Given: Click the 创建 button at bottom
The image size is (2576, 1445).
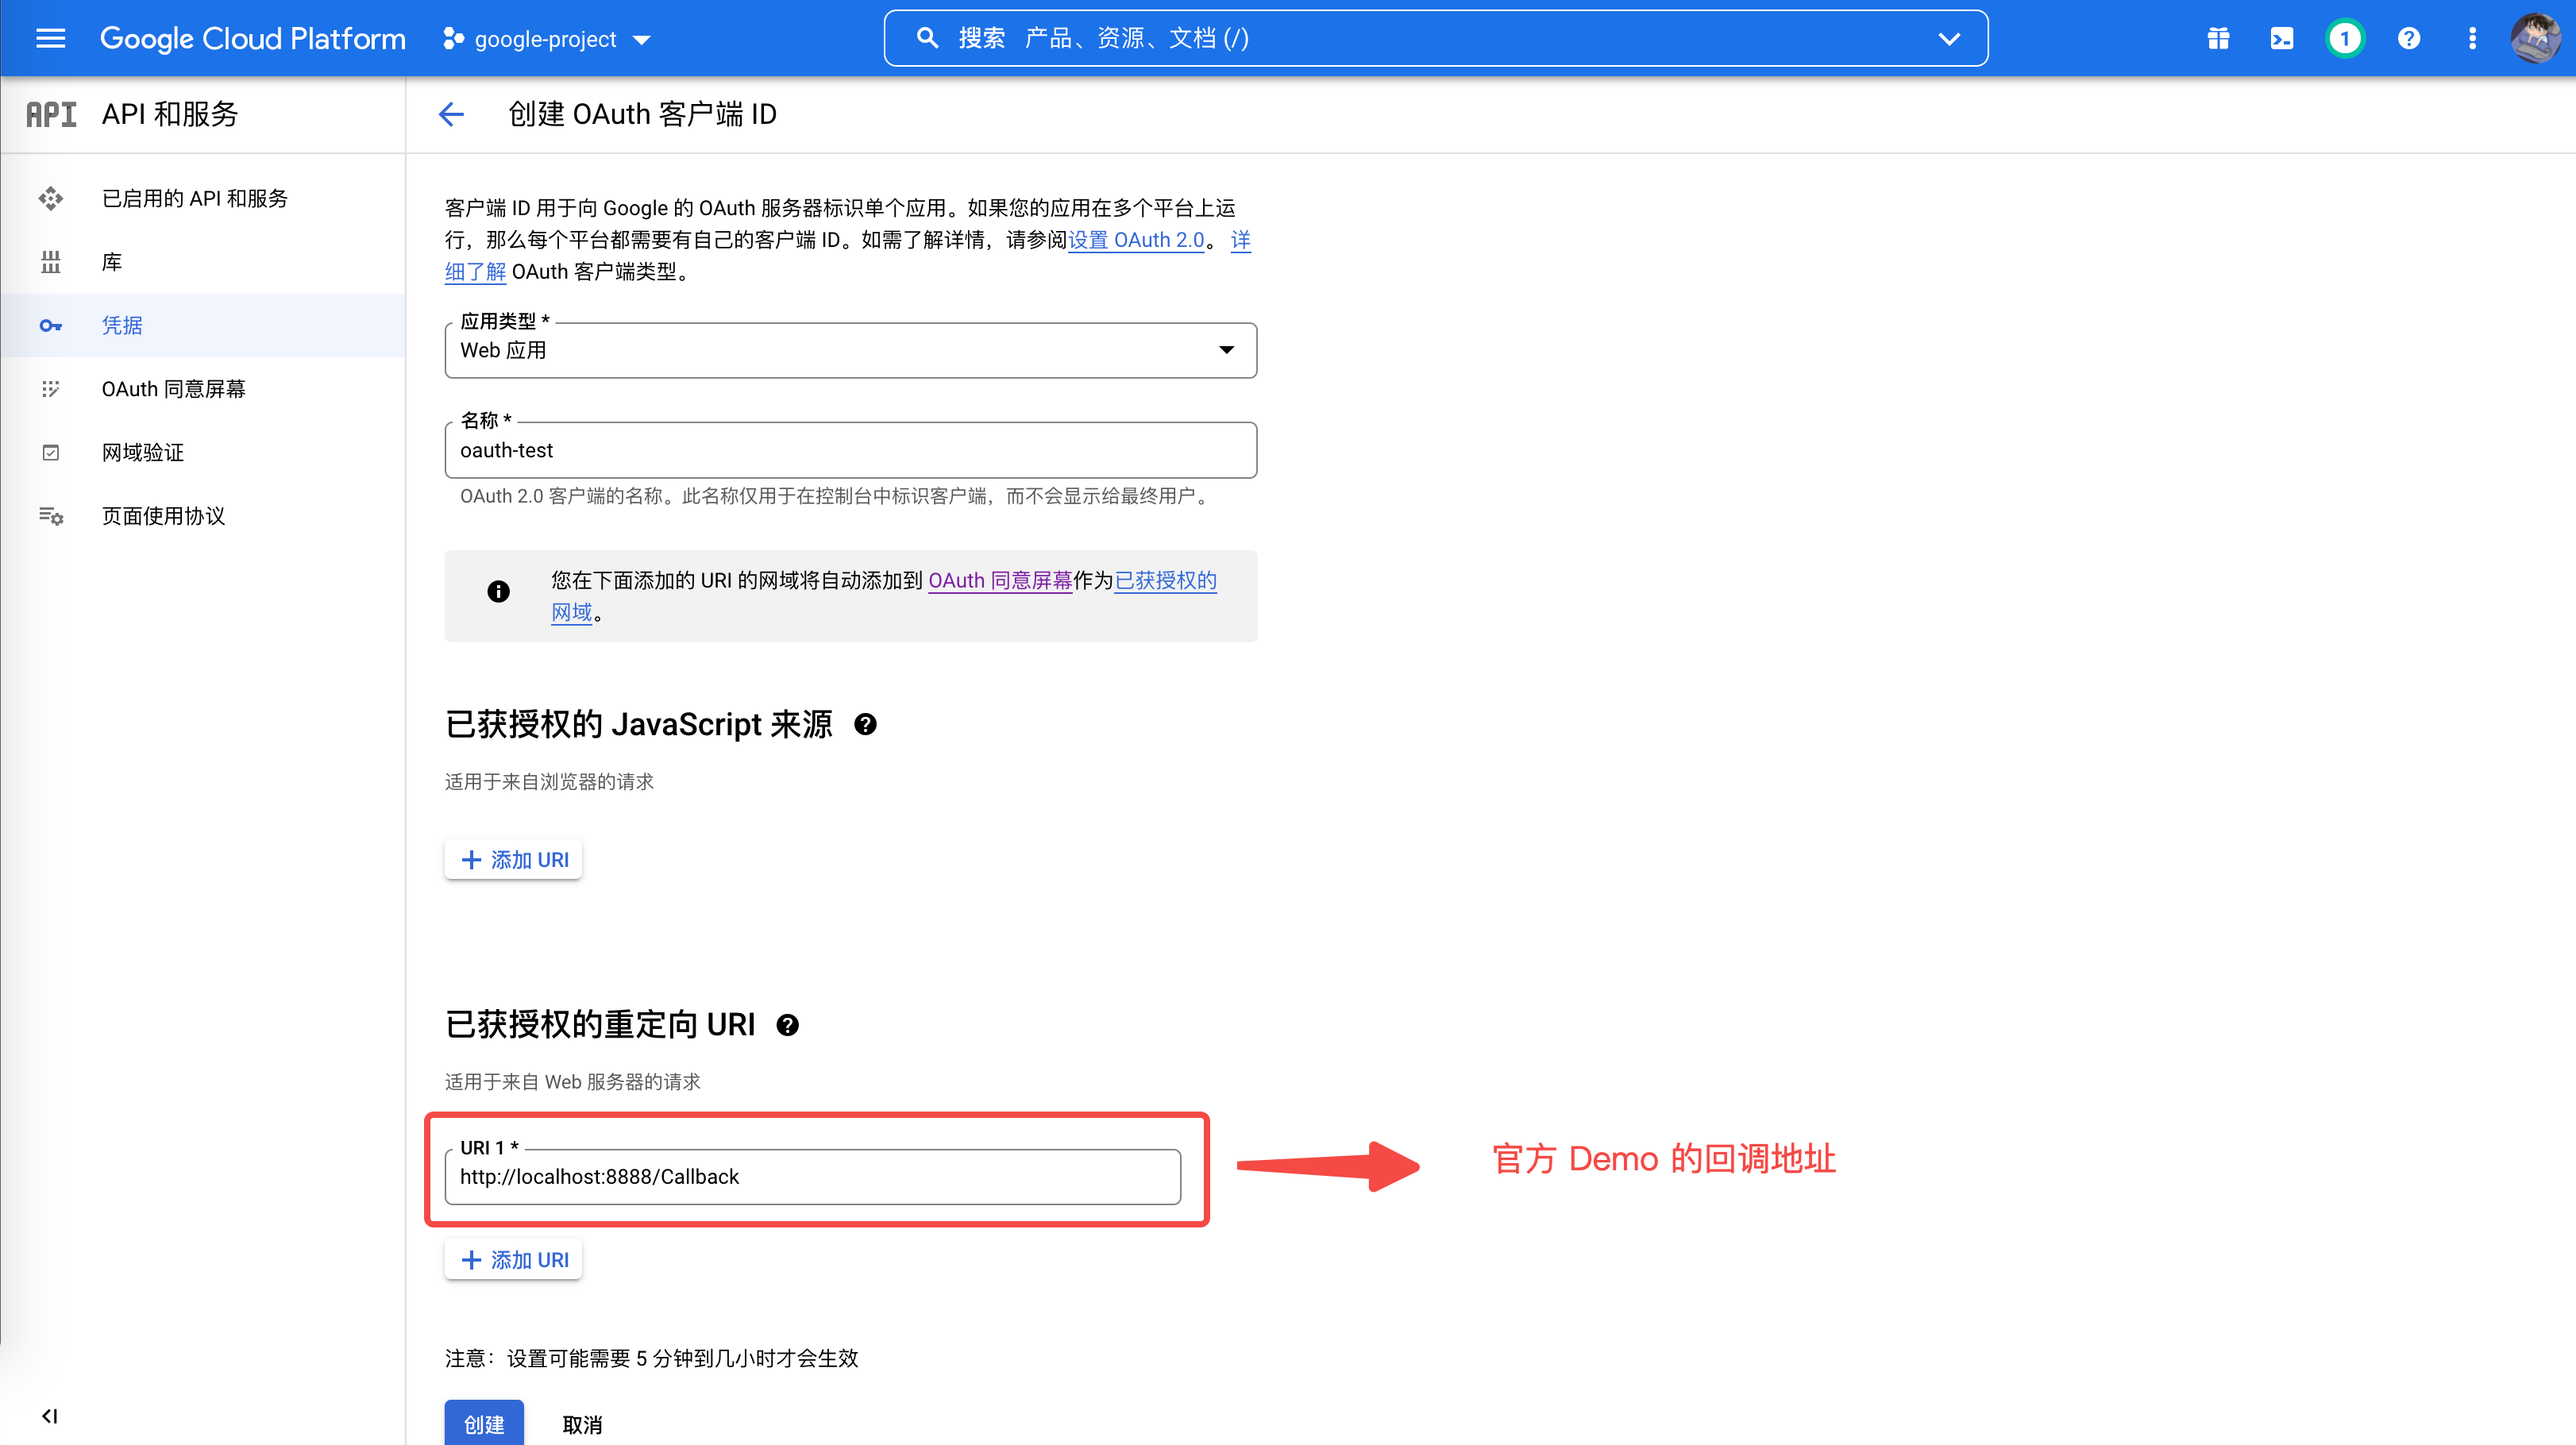Looking at the screenshot, I should coord(483,1423).
